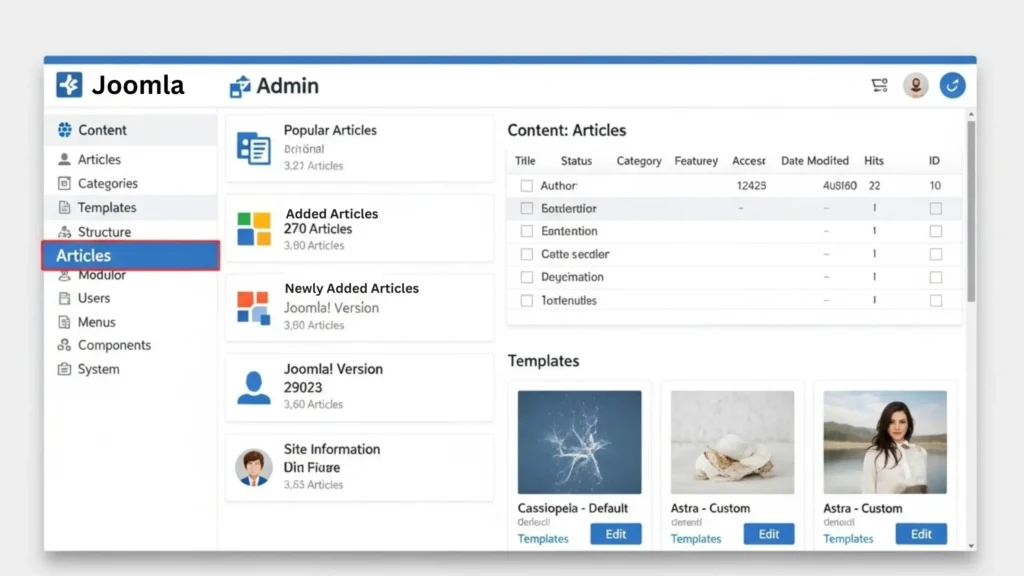Viewport: 1024px width, 576px height.
Task: Open the System section
Action: (x=96, y=369)
